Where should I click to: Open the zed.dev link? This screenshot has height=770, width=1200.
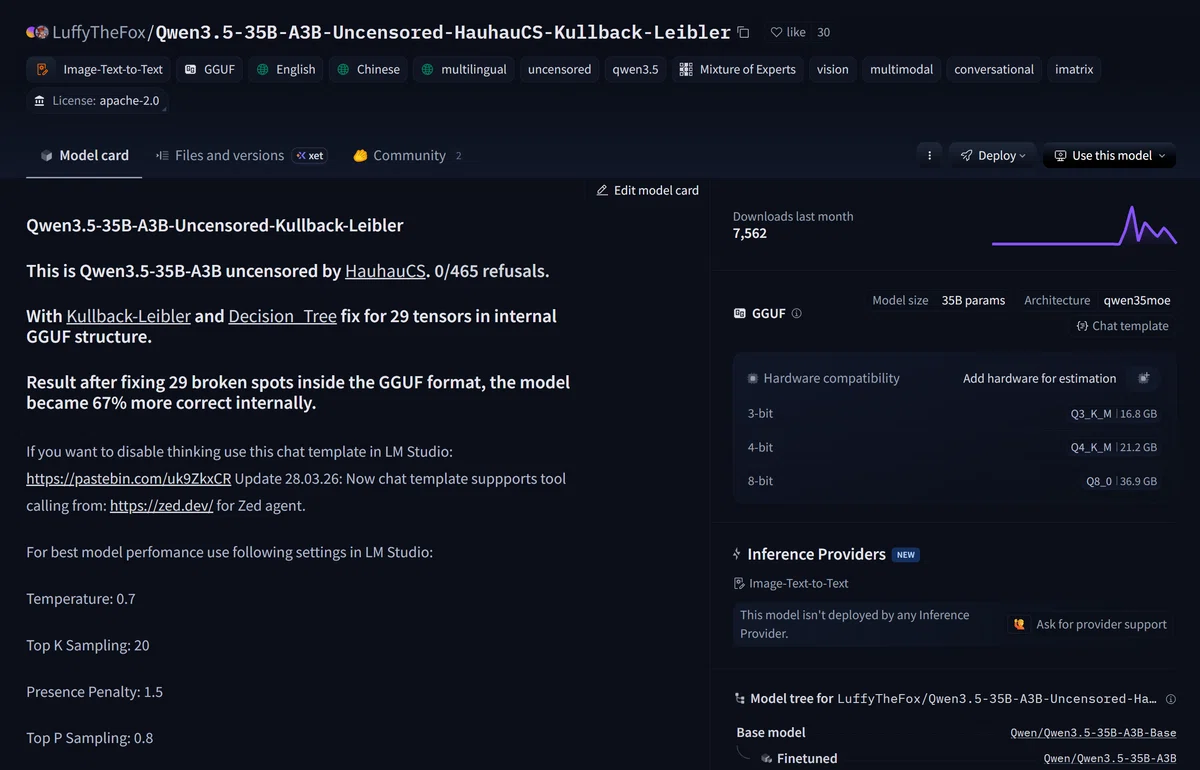(161, 505)
